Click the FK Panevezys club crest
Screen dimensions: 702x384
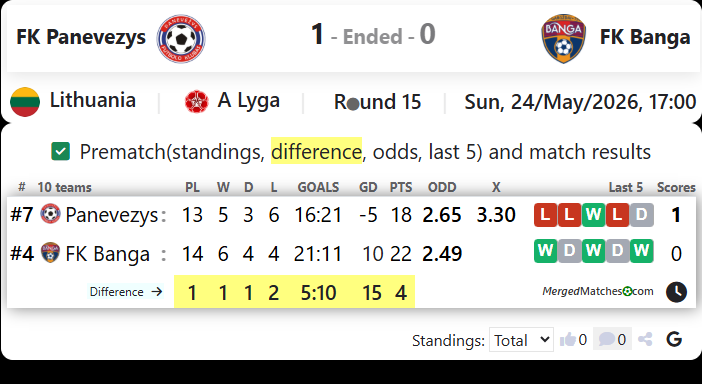pyautogui.click(x=181, y=38)
